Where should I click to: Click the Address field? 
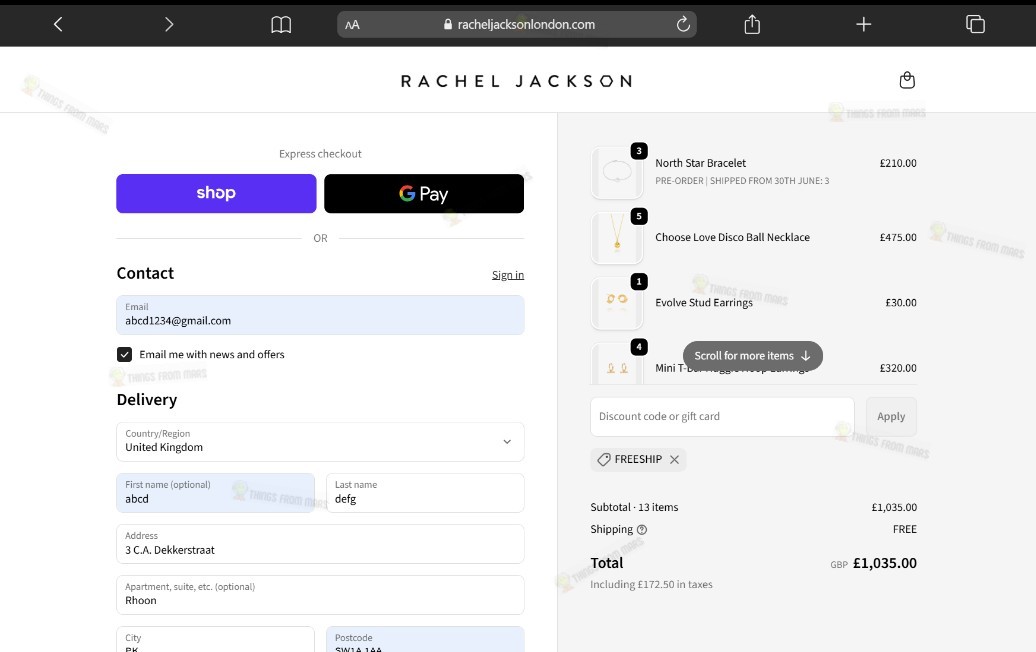(x=320, y=544)
